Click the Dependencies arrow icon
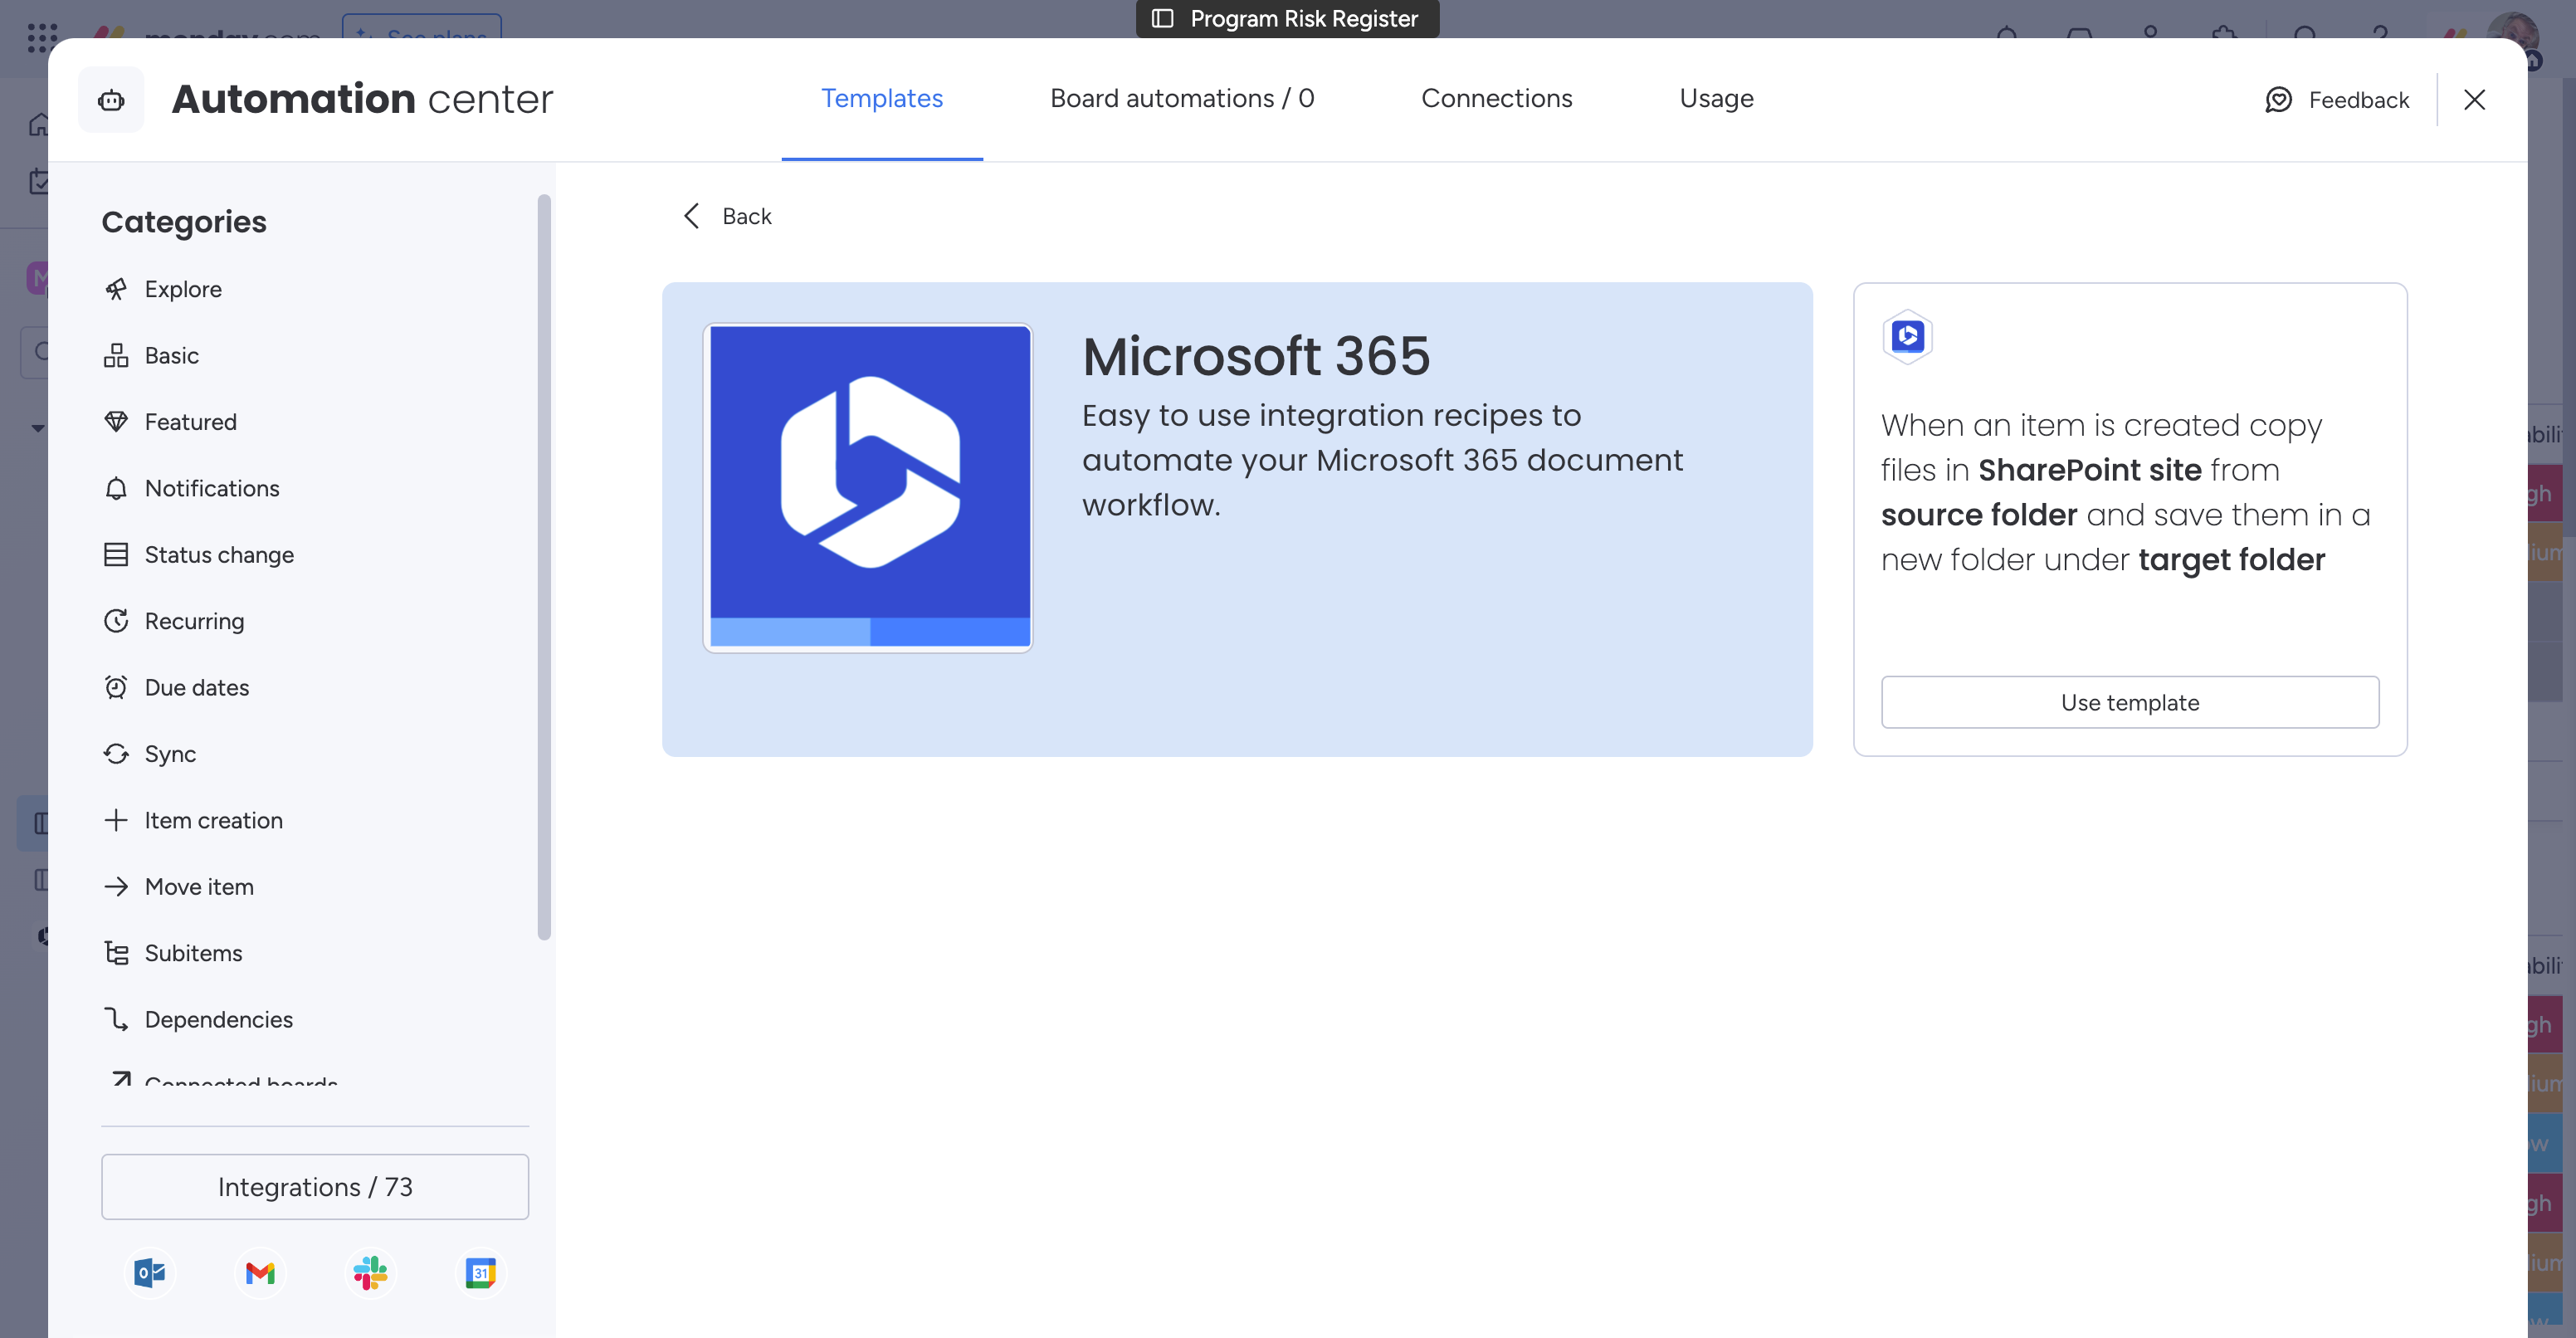The image size is (2576, 1338). tap(116, 1019)
